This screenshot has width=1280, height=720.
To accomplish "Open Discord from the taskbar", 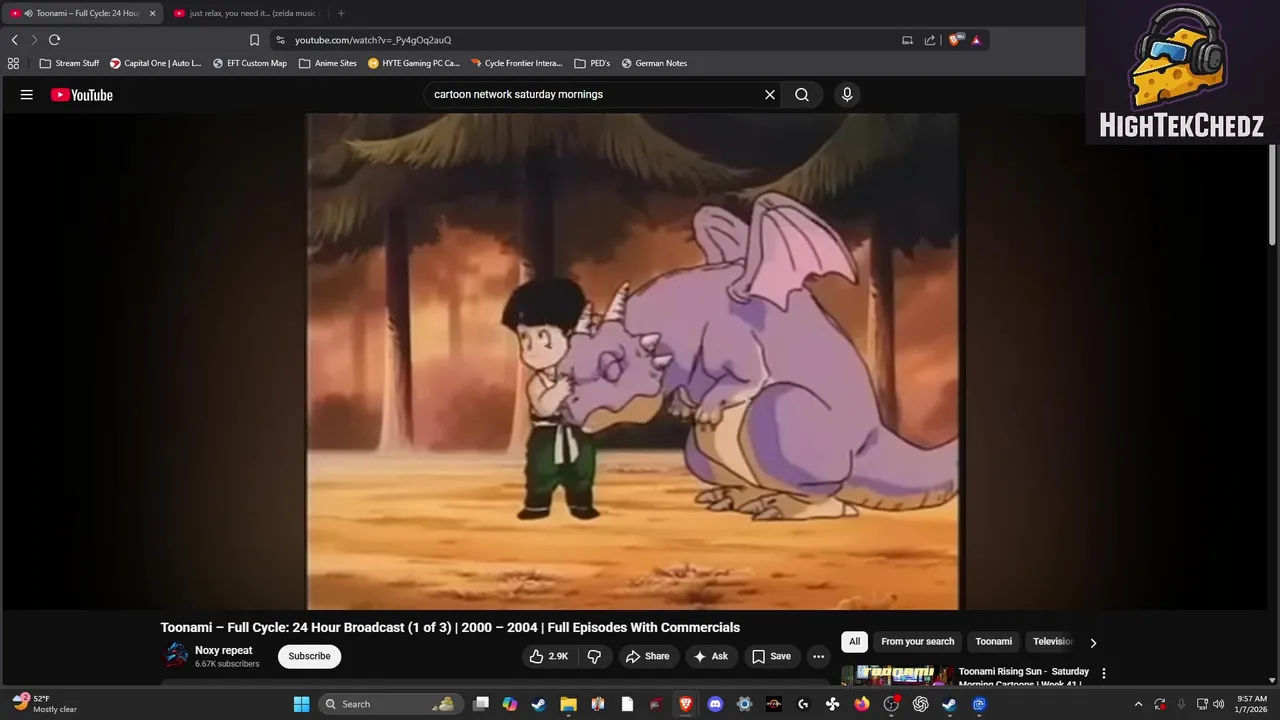I will [x=715, y=704].
